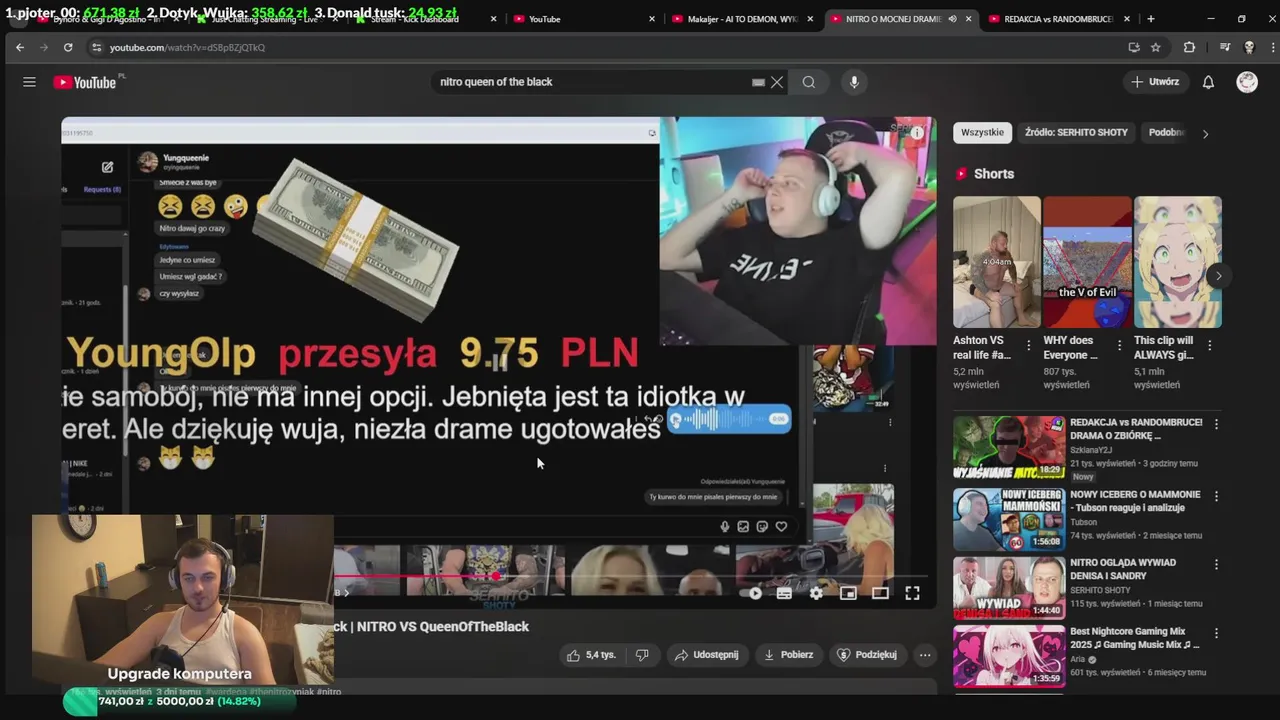Click the Udostępnij share button

tap(706, 655)
